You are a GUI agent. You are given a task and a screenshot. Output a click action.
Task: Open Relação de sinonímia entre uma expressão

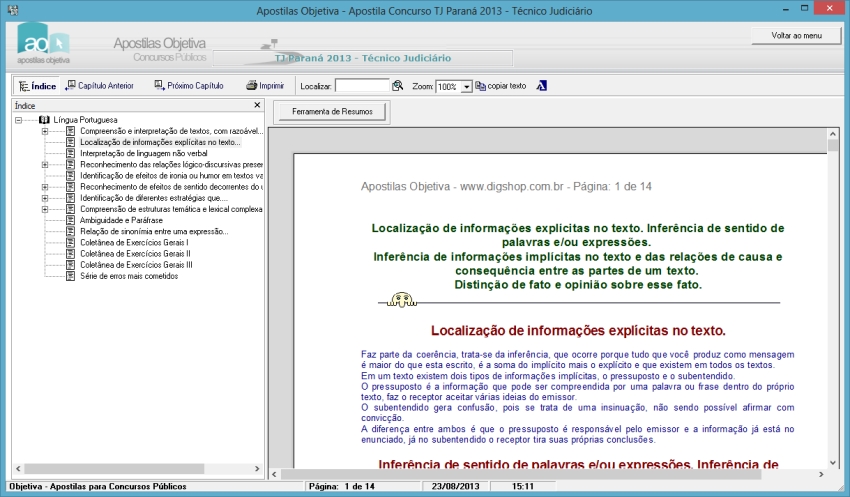(x=154, y=231)
